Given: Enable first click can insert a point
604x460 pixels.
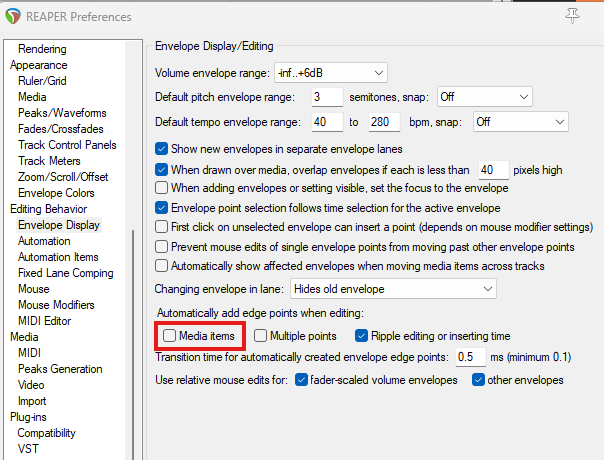Looking at the screenshot, I should 161,227.
